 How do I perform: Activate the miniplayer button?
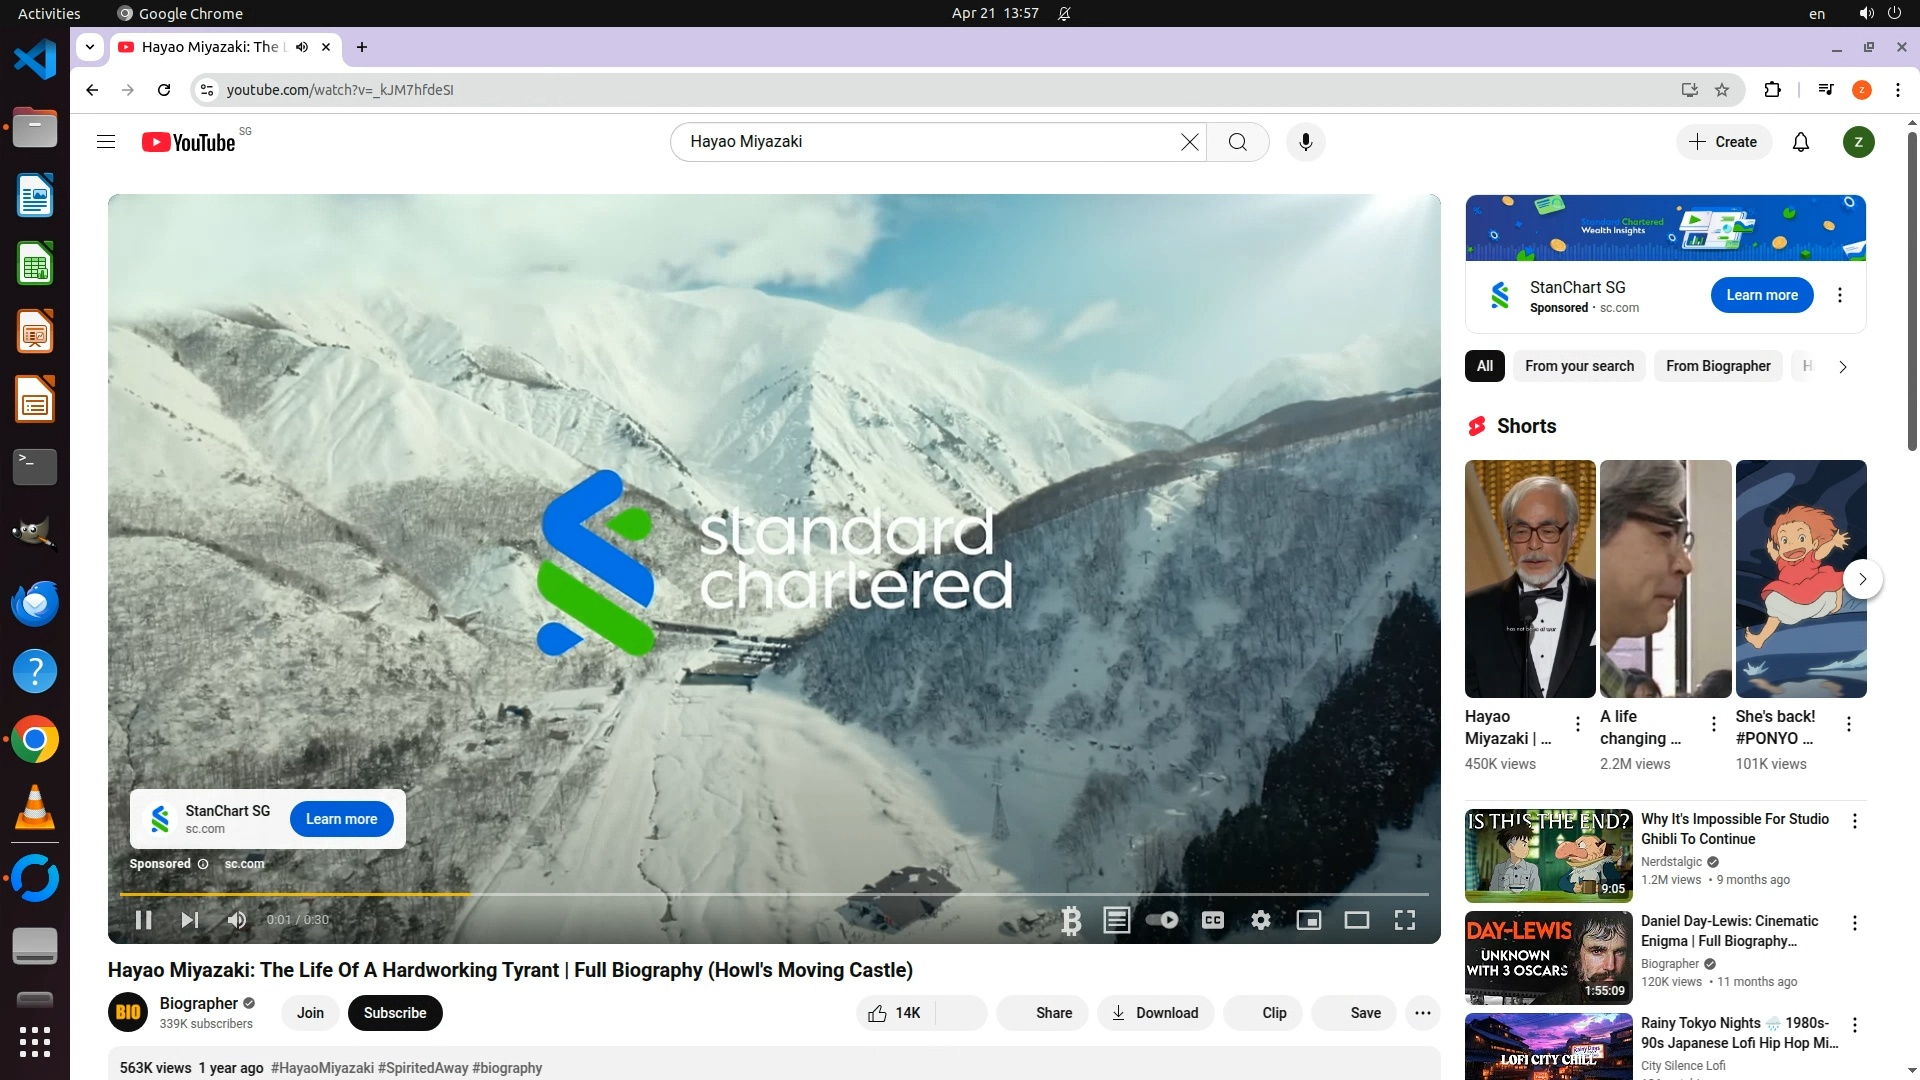point(1308,920)
